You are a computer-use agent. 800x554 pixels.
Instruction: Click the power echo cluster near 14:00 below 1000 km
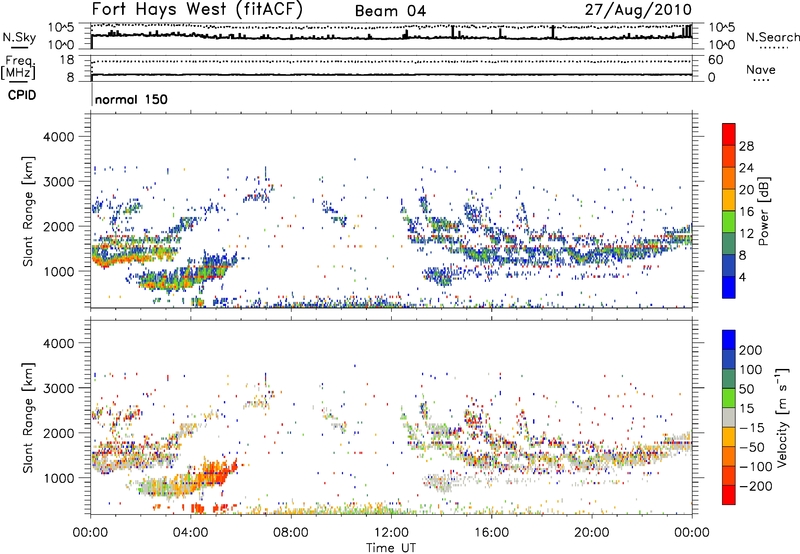pyautogui.click(x=438, y=275)
